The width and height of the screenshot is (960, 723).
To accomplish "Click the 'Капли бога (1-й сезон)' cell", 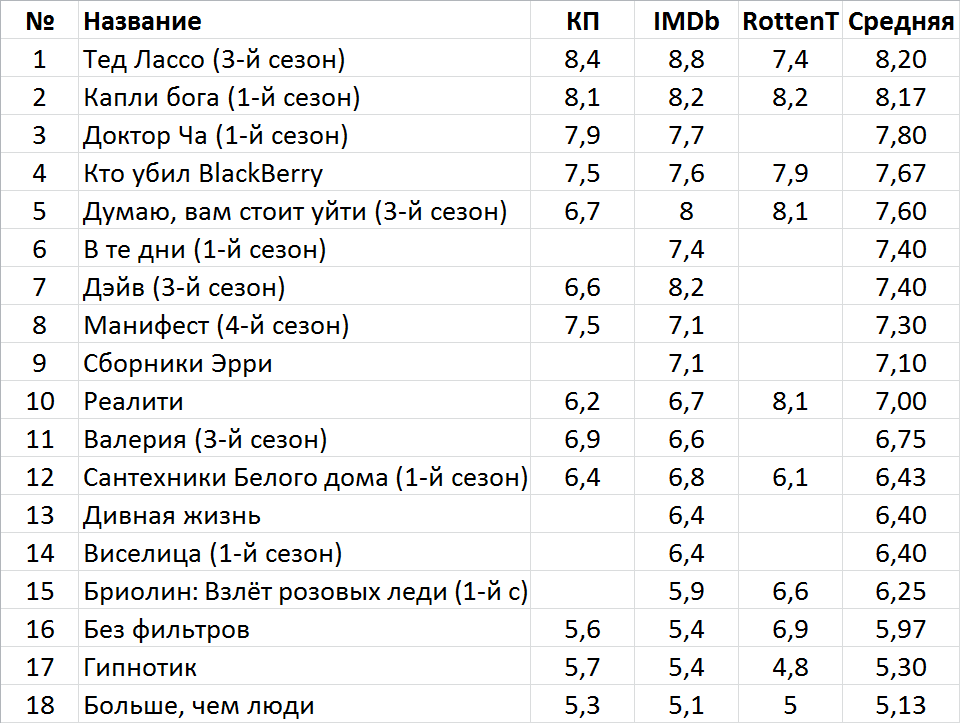I will point(304,96).
